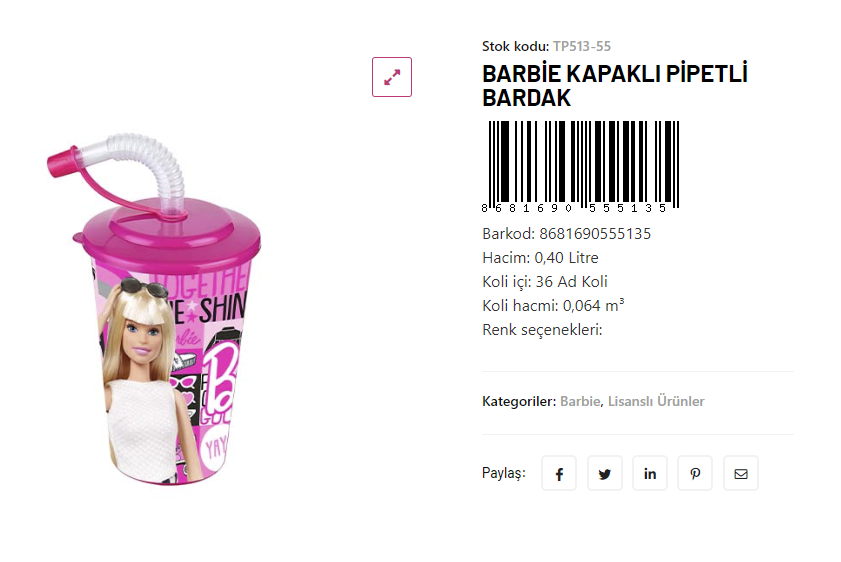This screenshot has width=841, height=562.
Task: Open the Barbie category link
Action: tap(580, 401)
